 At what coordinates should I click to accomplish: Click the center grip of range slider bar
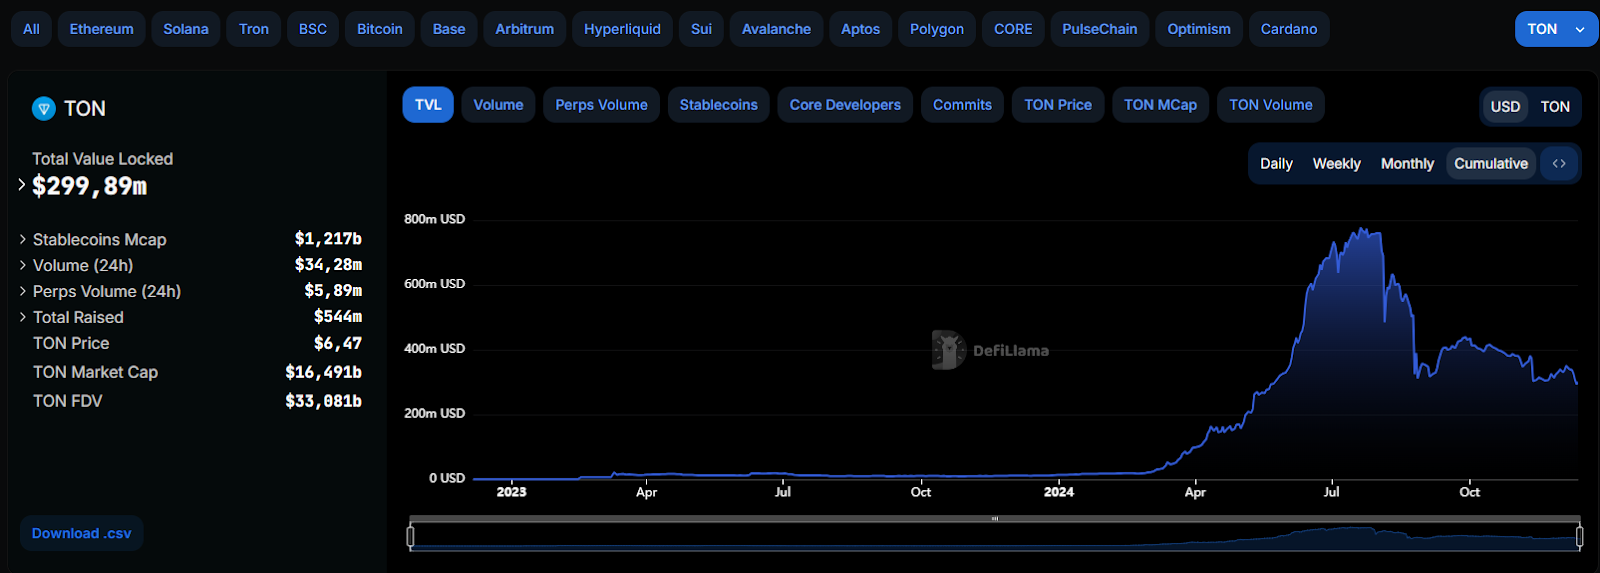click(x=995, y=519)
